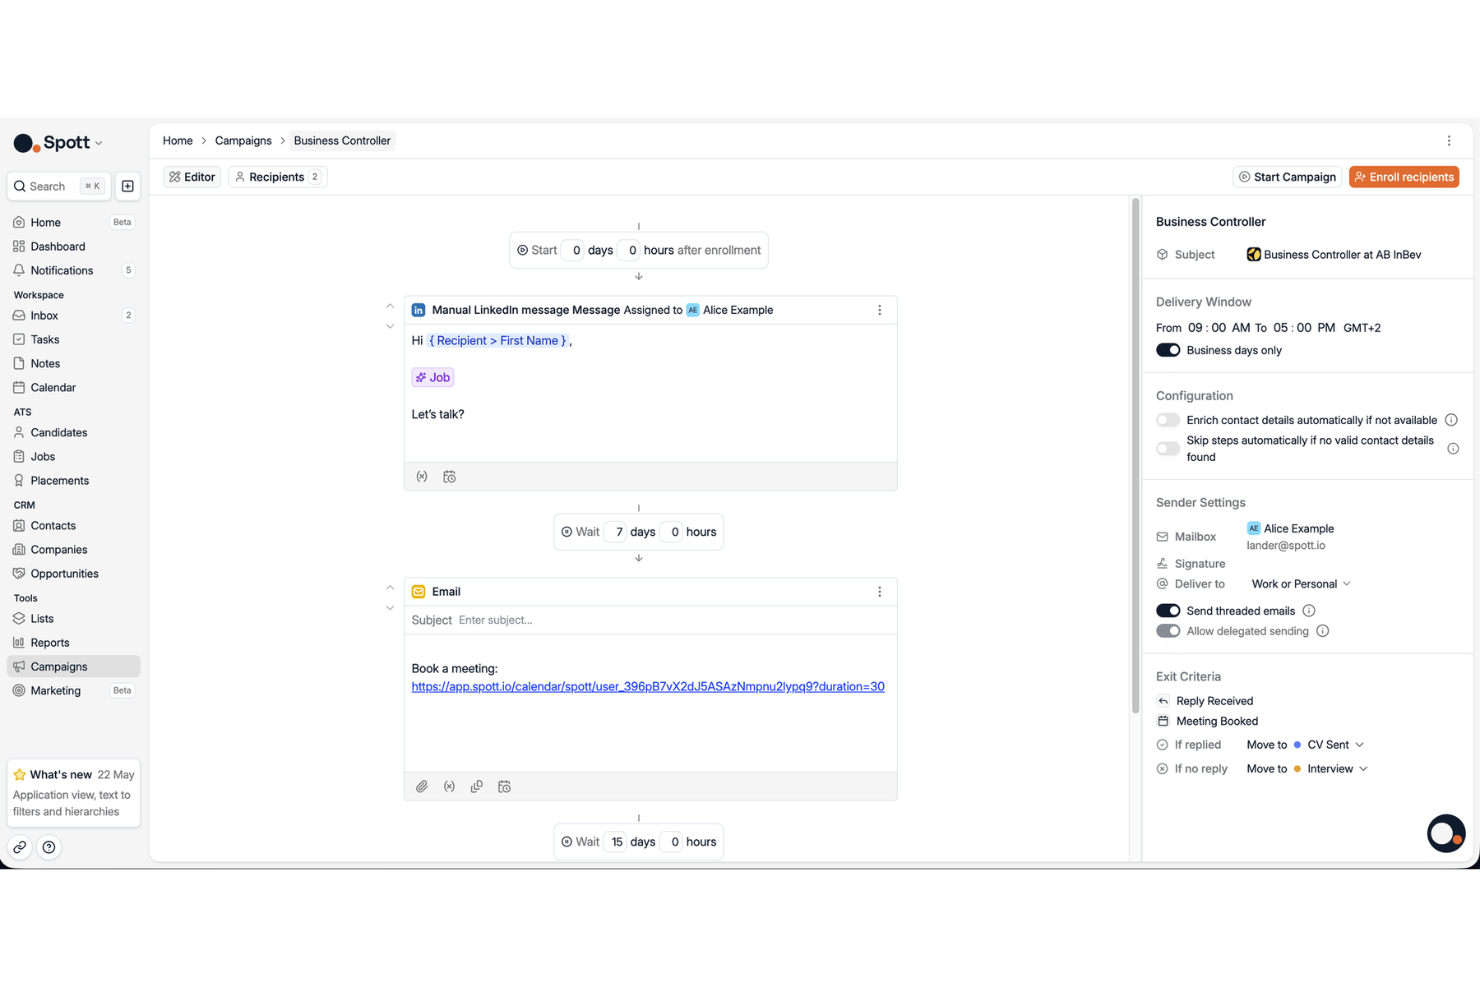Insert calendar link in the LinkedIn message toolbar
Viewport: 1480px width, 987px height.
pyautogui.click(x=450, y=477)
